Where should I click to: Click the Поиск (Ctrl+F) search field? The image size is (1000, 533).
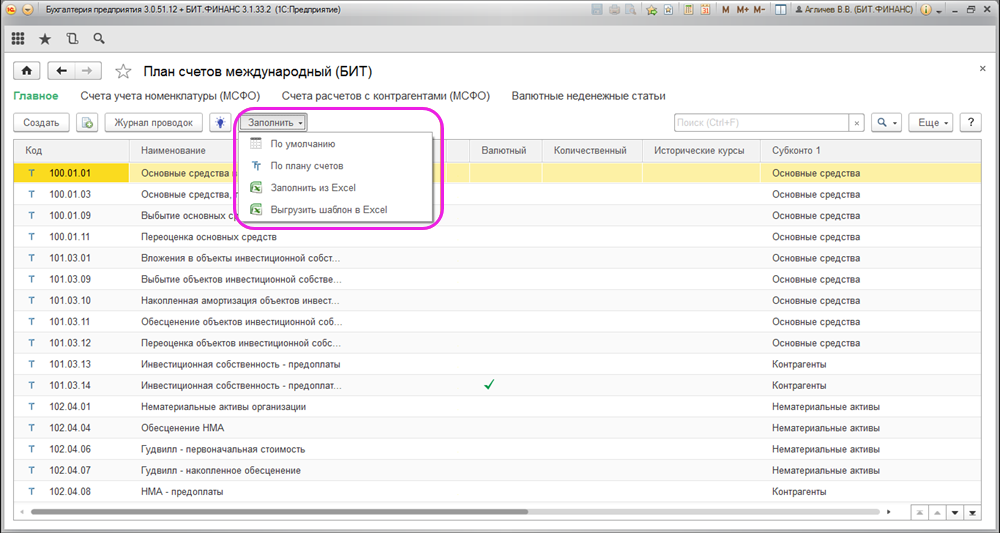click(x=760, y=122)
